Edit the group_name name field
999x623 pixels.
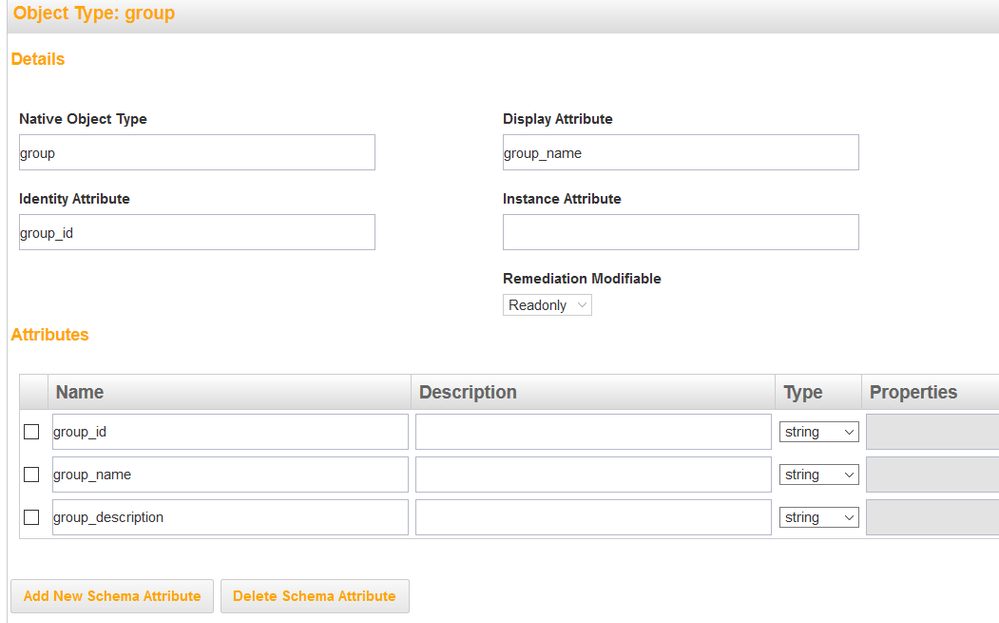click(230, 475)
